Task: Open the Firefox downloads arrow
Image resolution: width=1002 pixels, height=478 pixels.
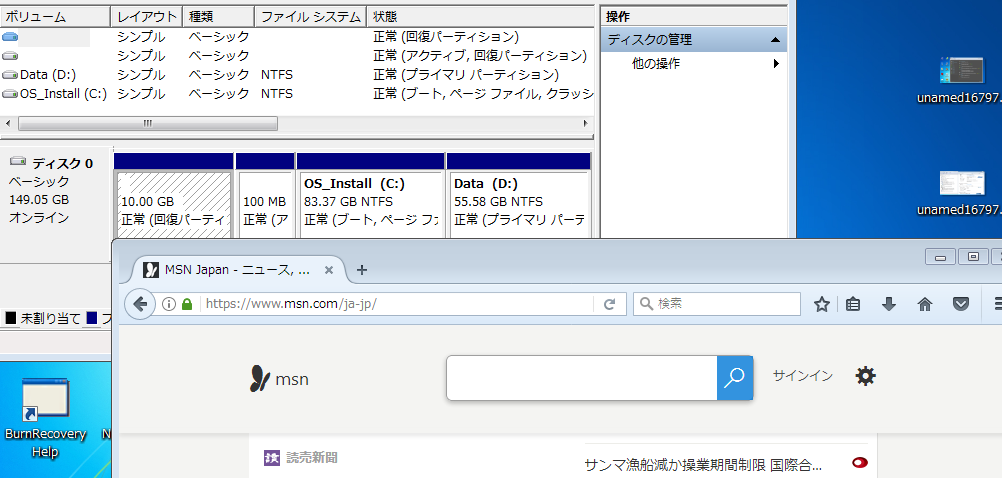Action: [889, 304]
